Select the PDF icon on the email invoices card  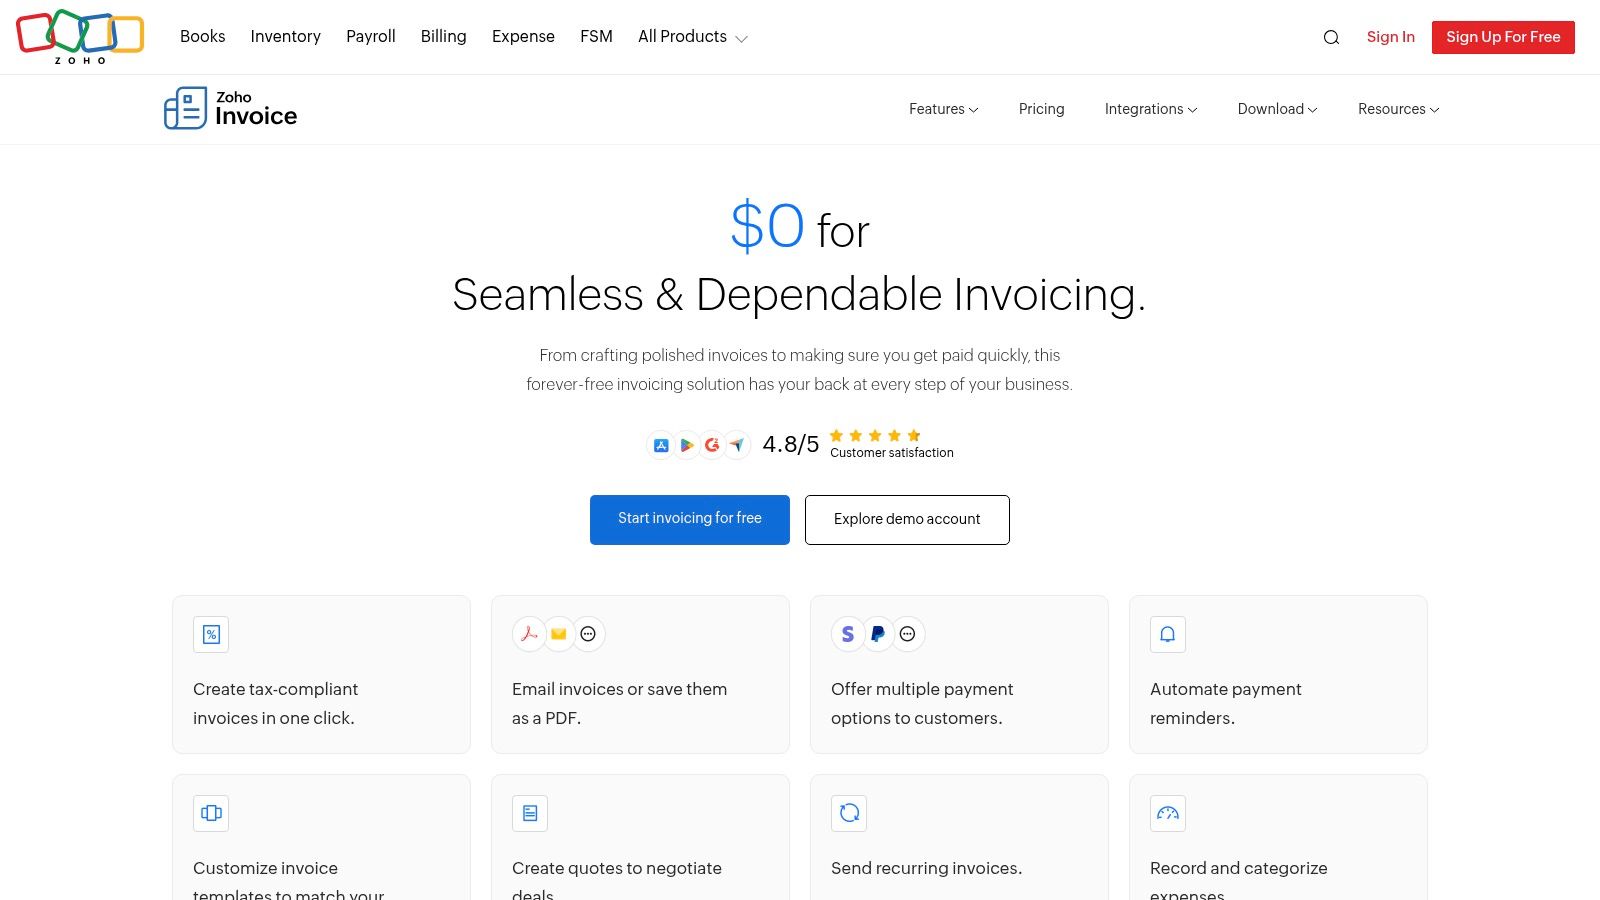tap(529, 633)
